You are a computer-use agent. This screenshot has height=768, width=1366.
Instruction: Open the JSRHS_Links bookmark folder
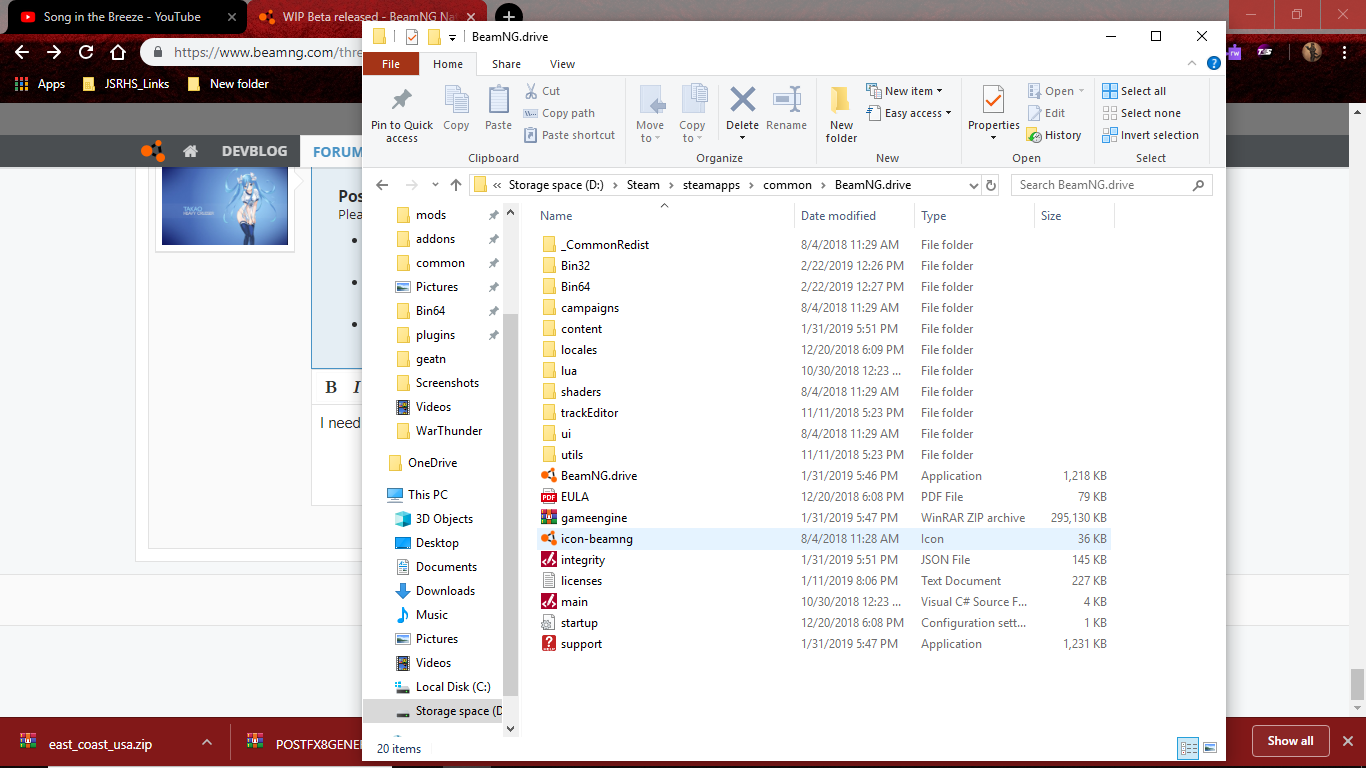(x=126, y=84)
